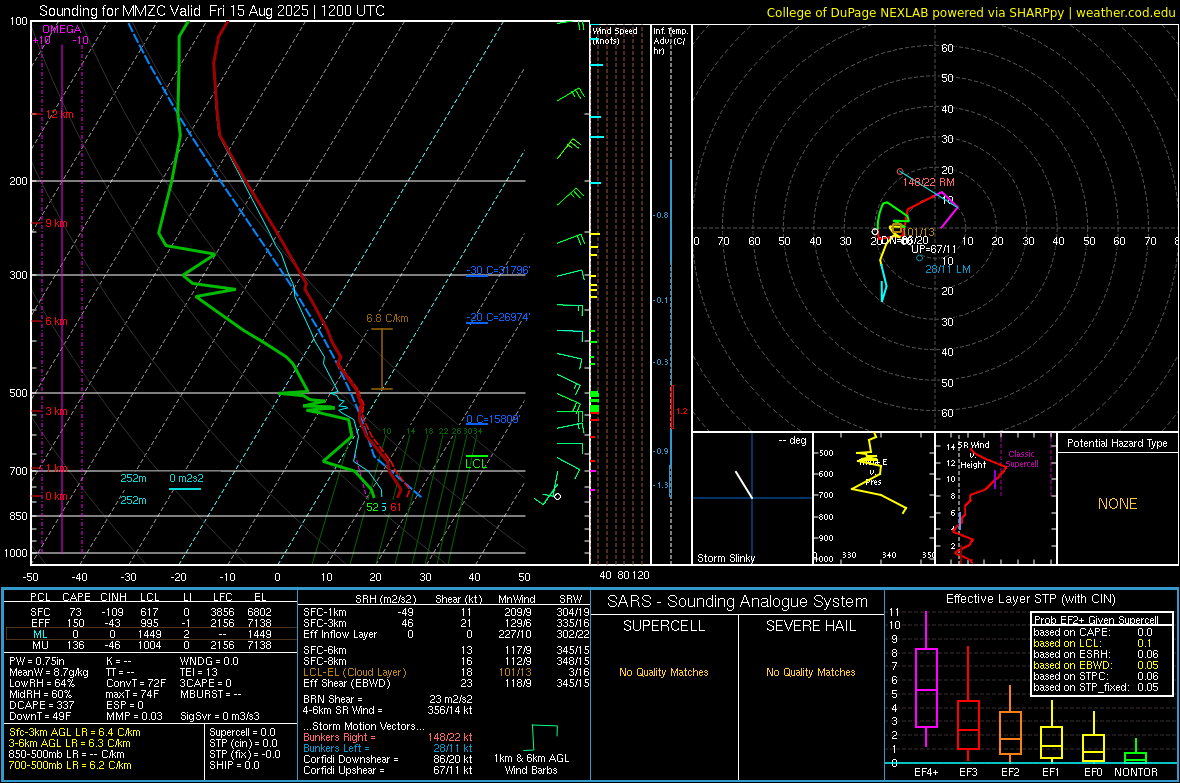
Task: Click the based on LCL: 0.1 row
Action: 1096,643
